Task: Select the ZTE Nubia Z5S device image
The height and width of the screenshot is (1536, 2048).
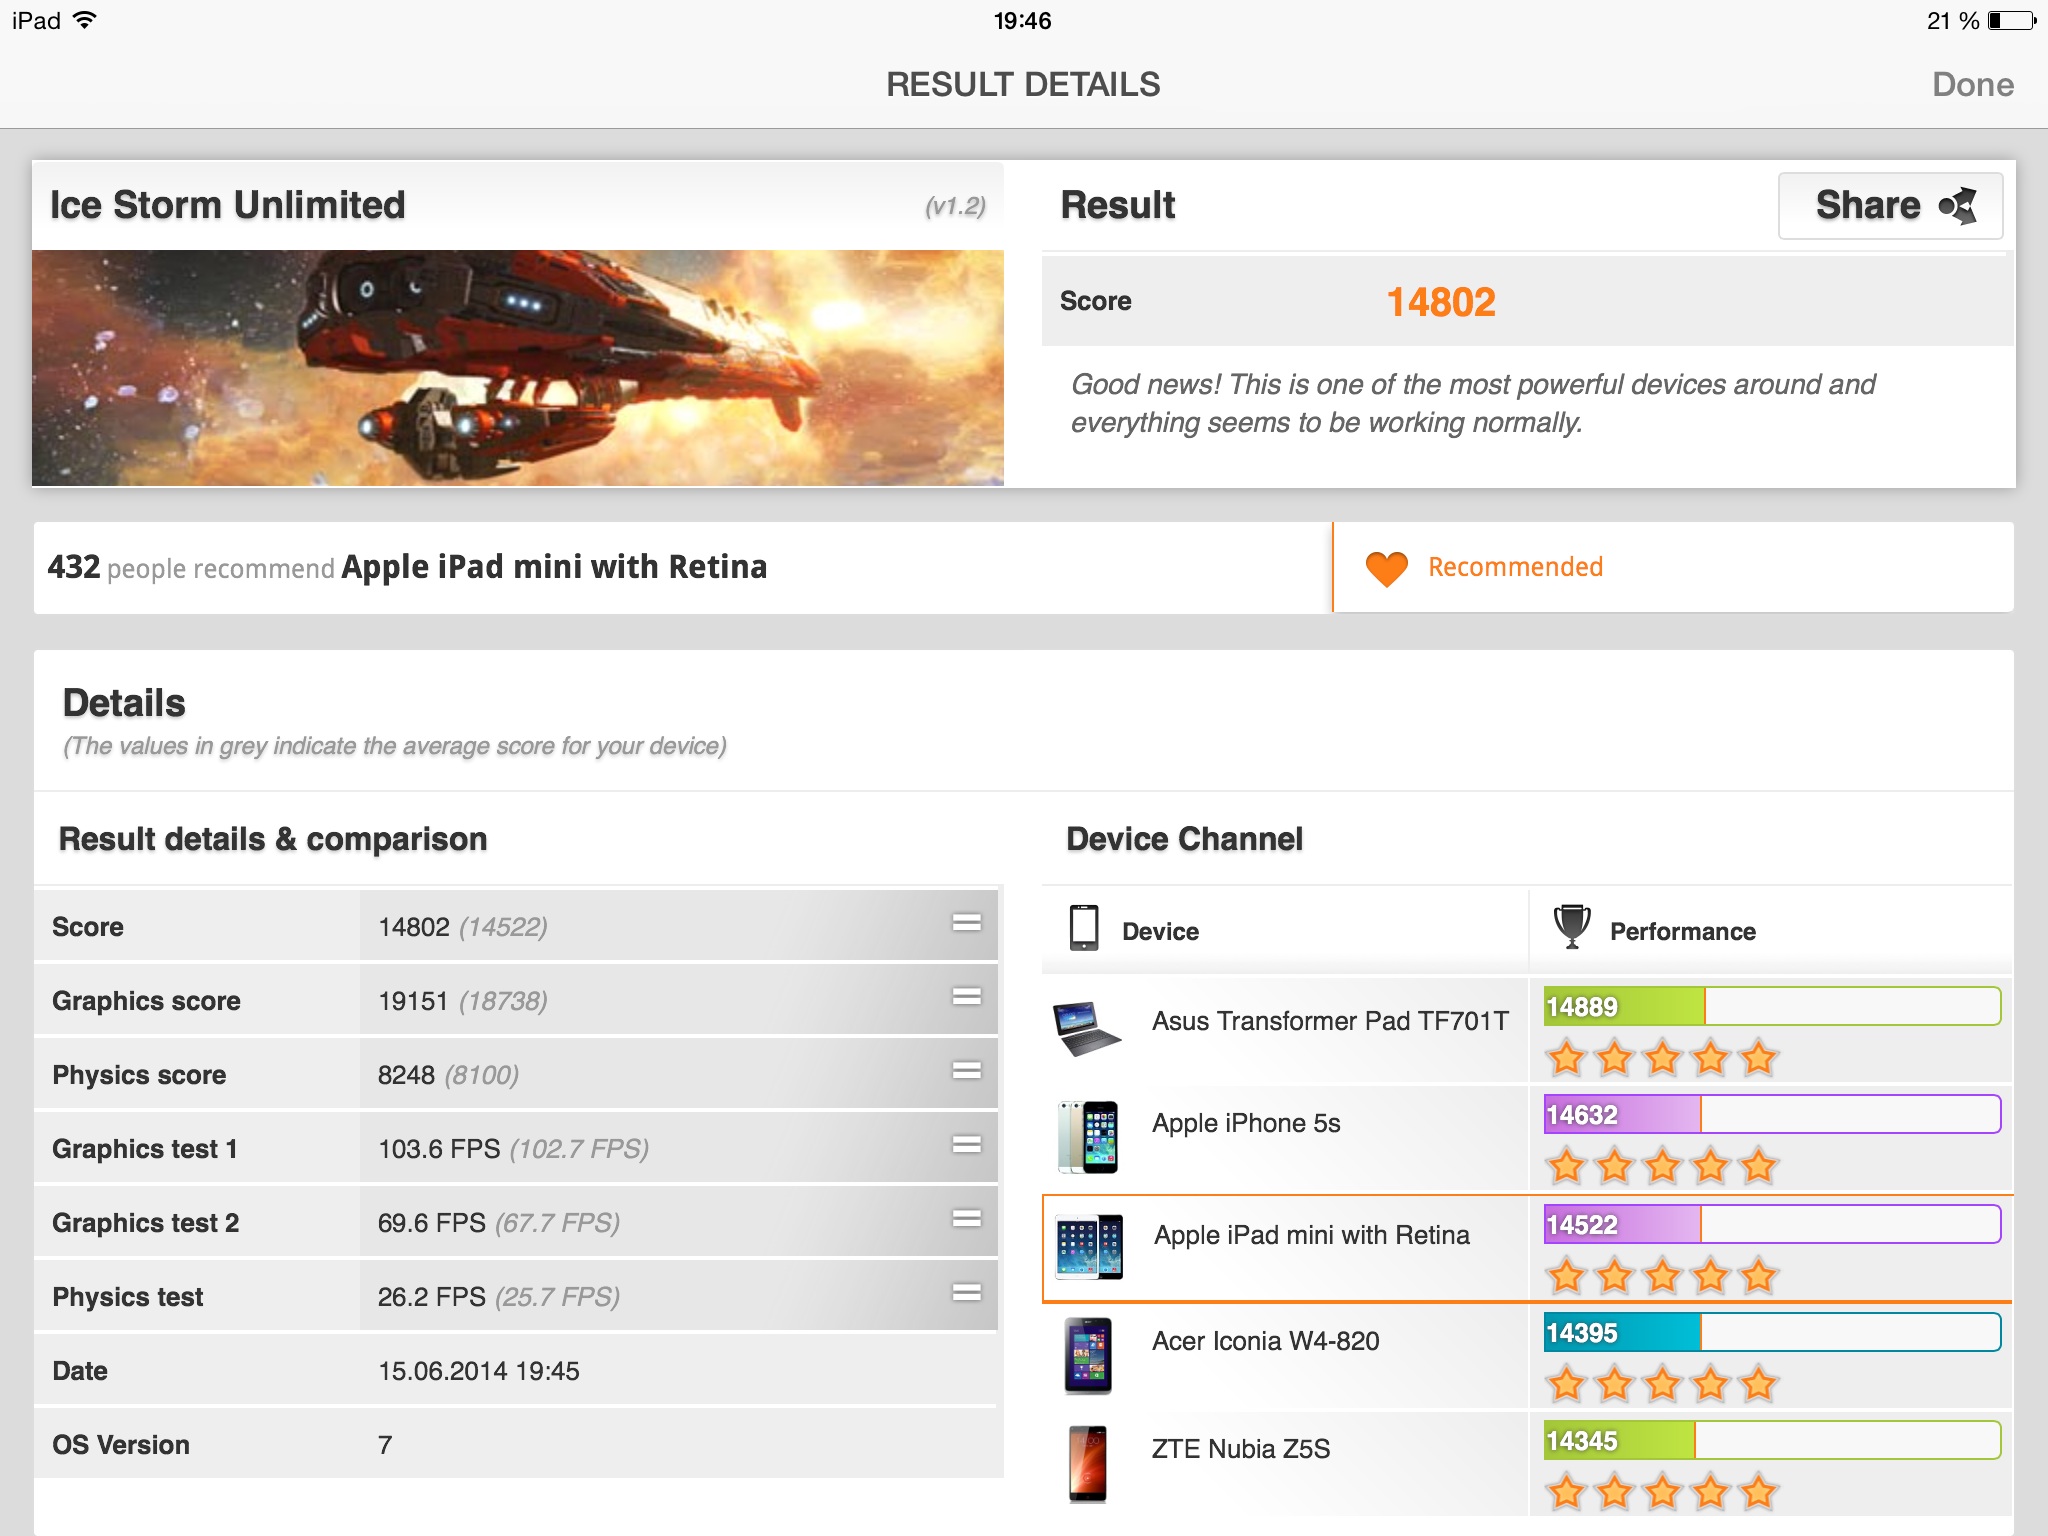Action: click(1087, 1464)
